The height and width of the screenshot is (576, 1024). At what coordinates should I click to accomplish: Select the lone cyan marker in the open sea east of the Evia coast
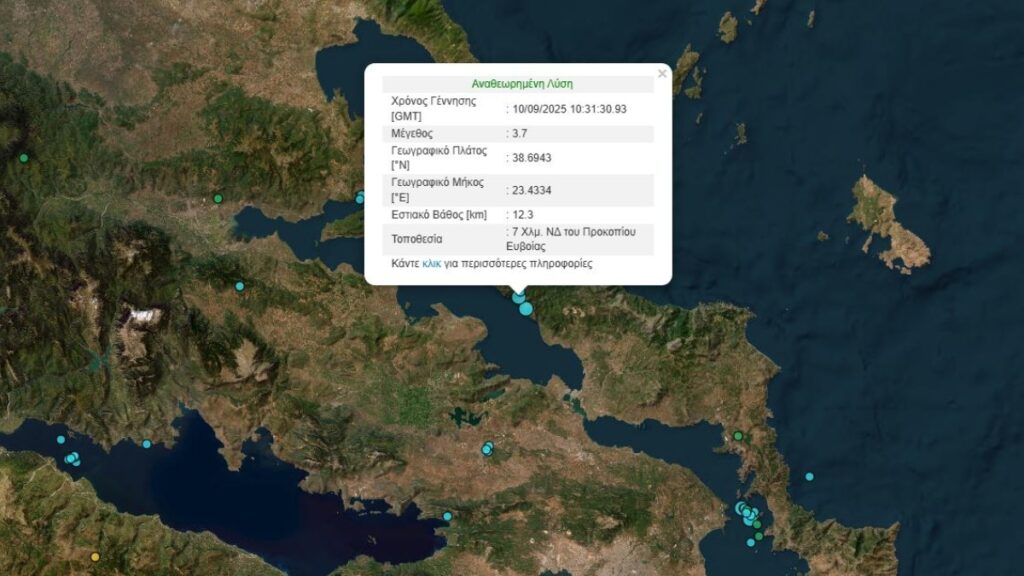pyautogui.click(x=809, y=477)
